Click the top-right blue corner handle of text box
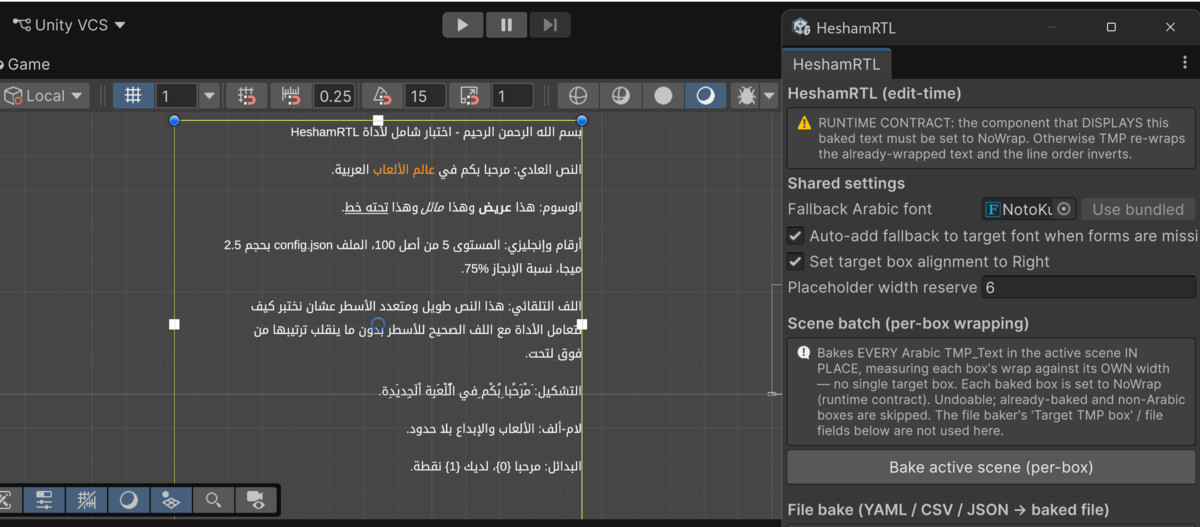This screenshot has height=527, width=1200. click(582, 120)
